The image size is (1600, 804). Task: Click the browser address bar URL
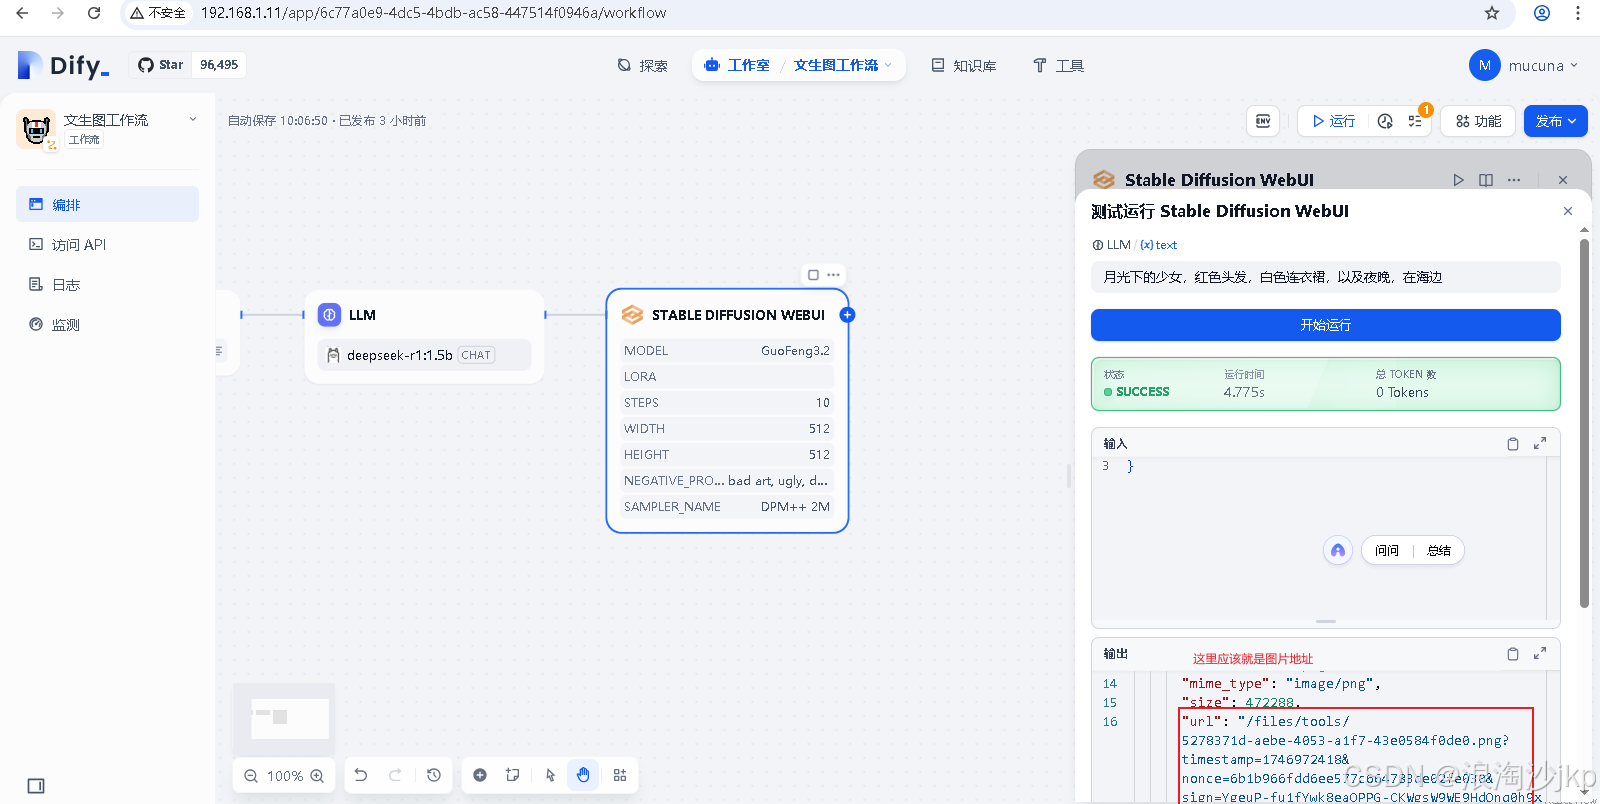coord(433,13)
